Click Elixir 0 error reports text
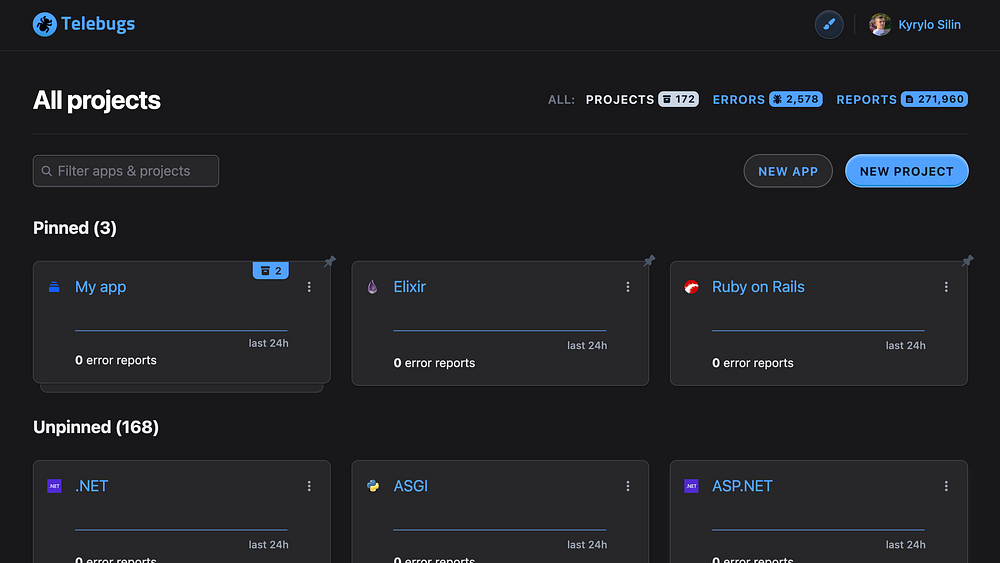 pos(434,363)
